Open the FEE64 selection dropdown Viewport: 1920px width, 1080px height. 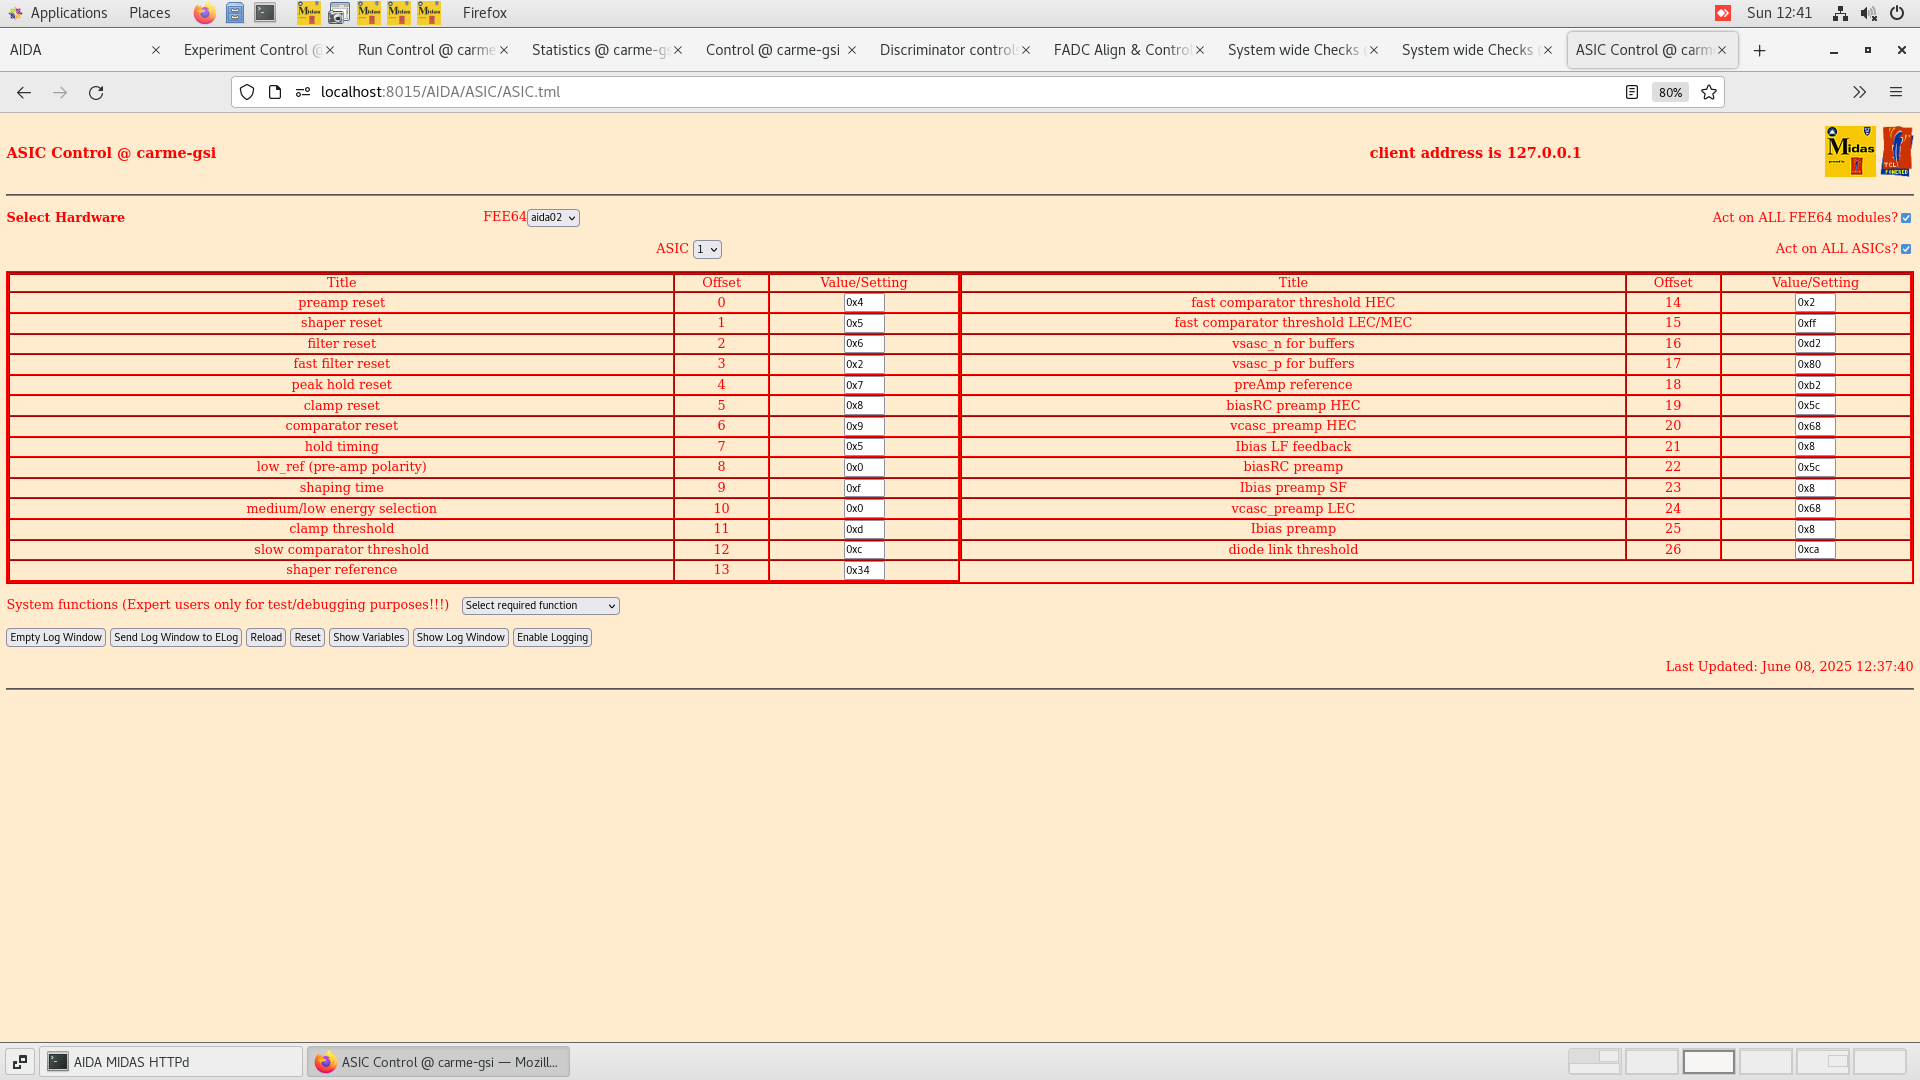click(x=553, y=217)
